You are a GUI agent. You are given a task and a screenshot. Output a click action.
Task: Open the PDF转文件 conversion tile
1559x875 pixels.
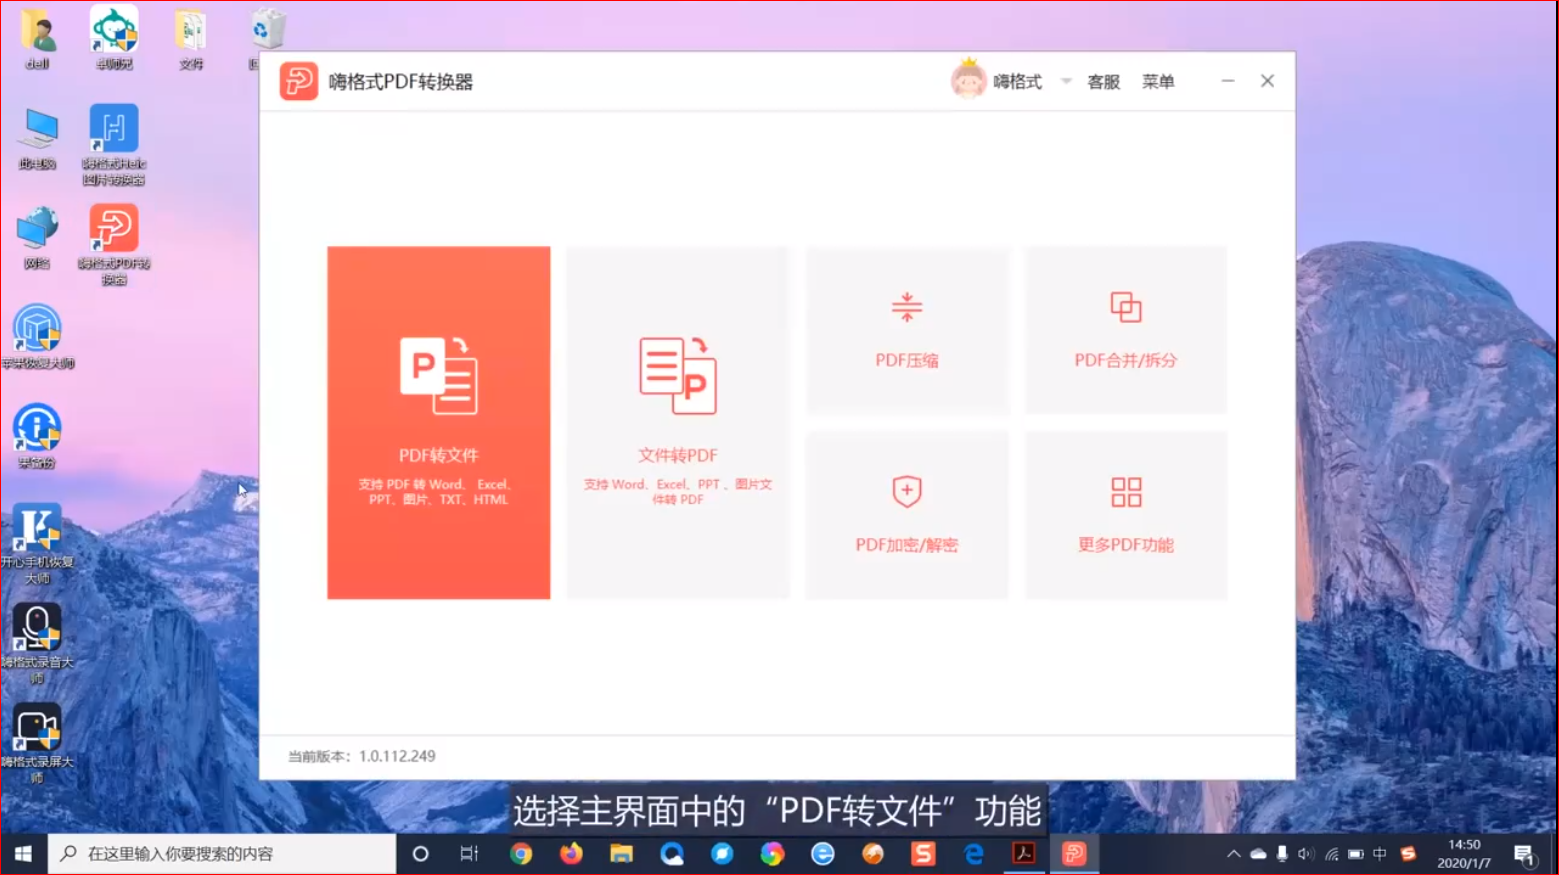coord(438,422)
